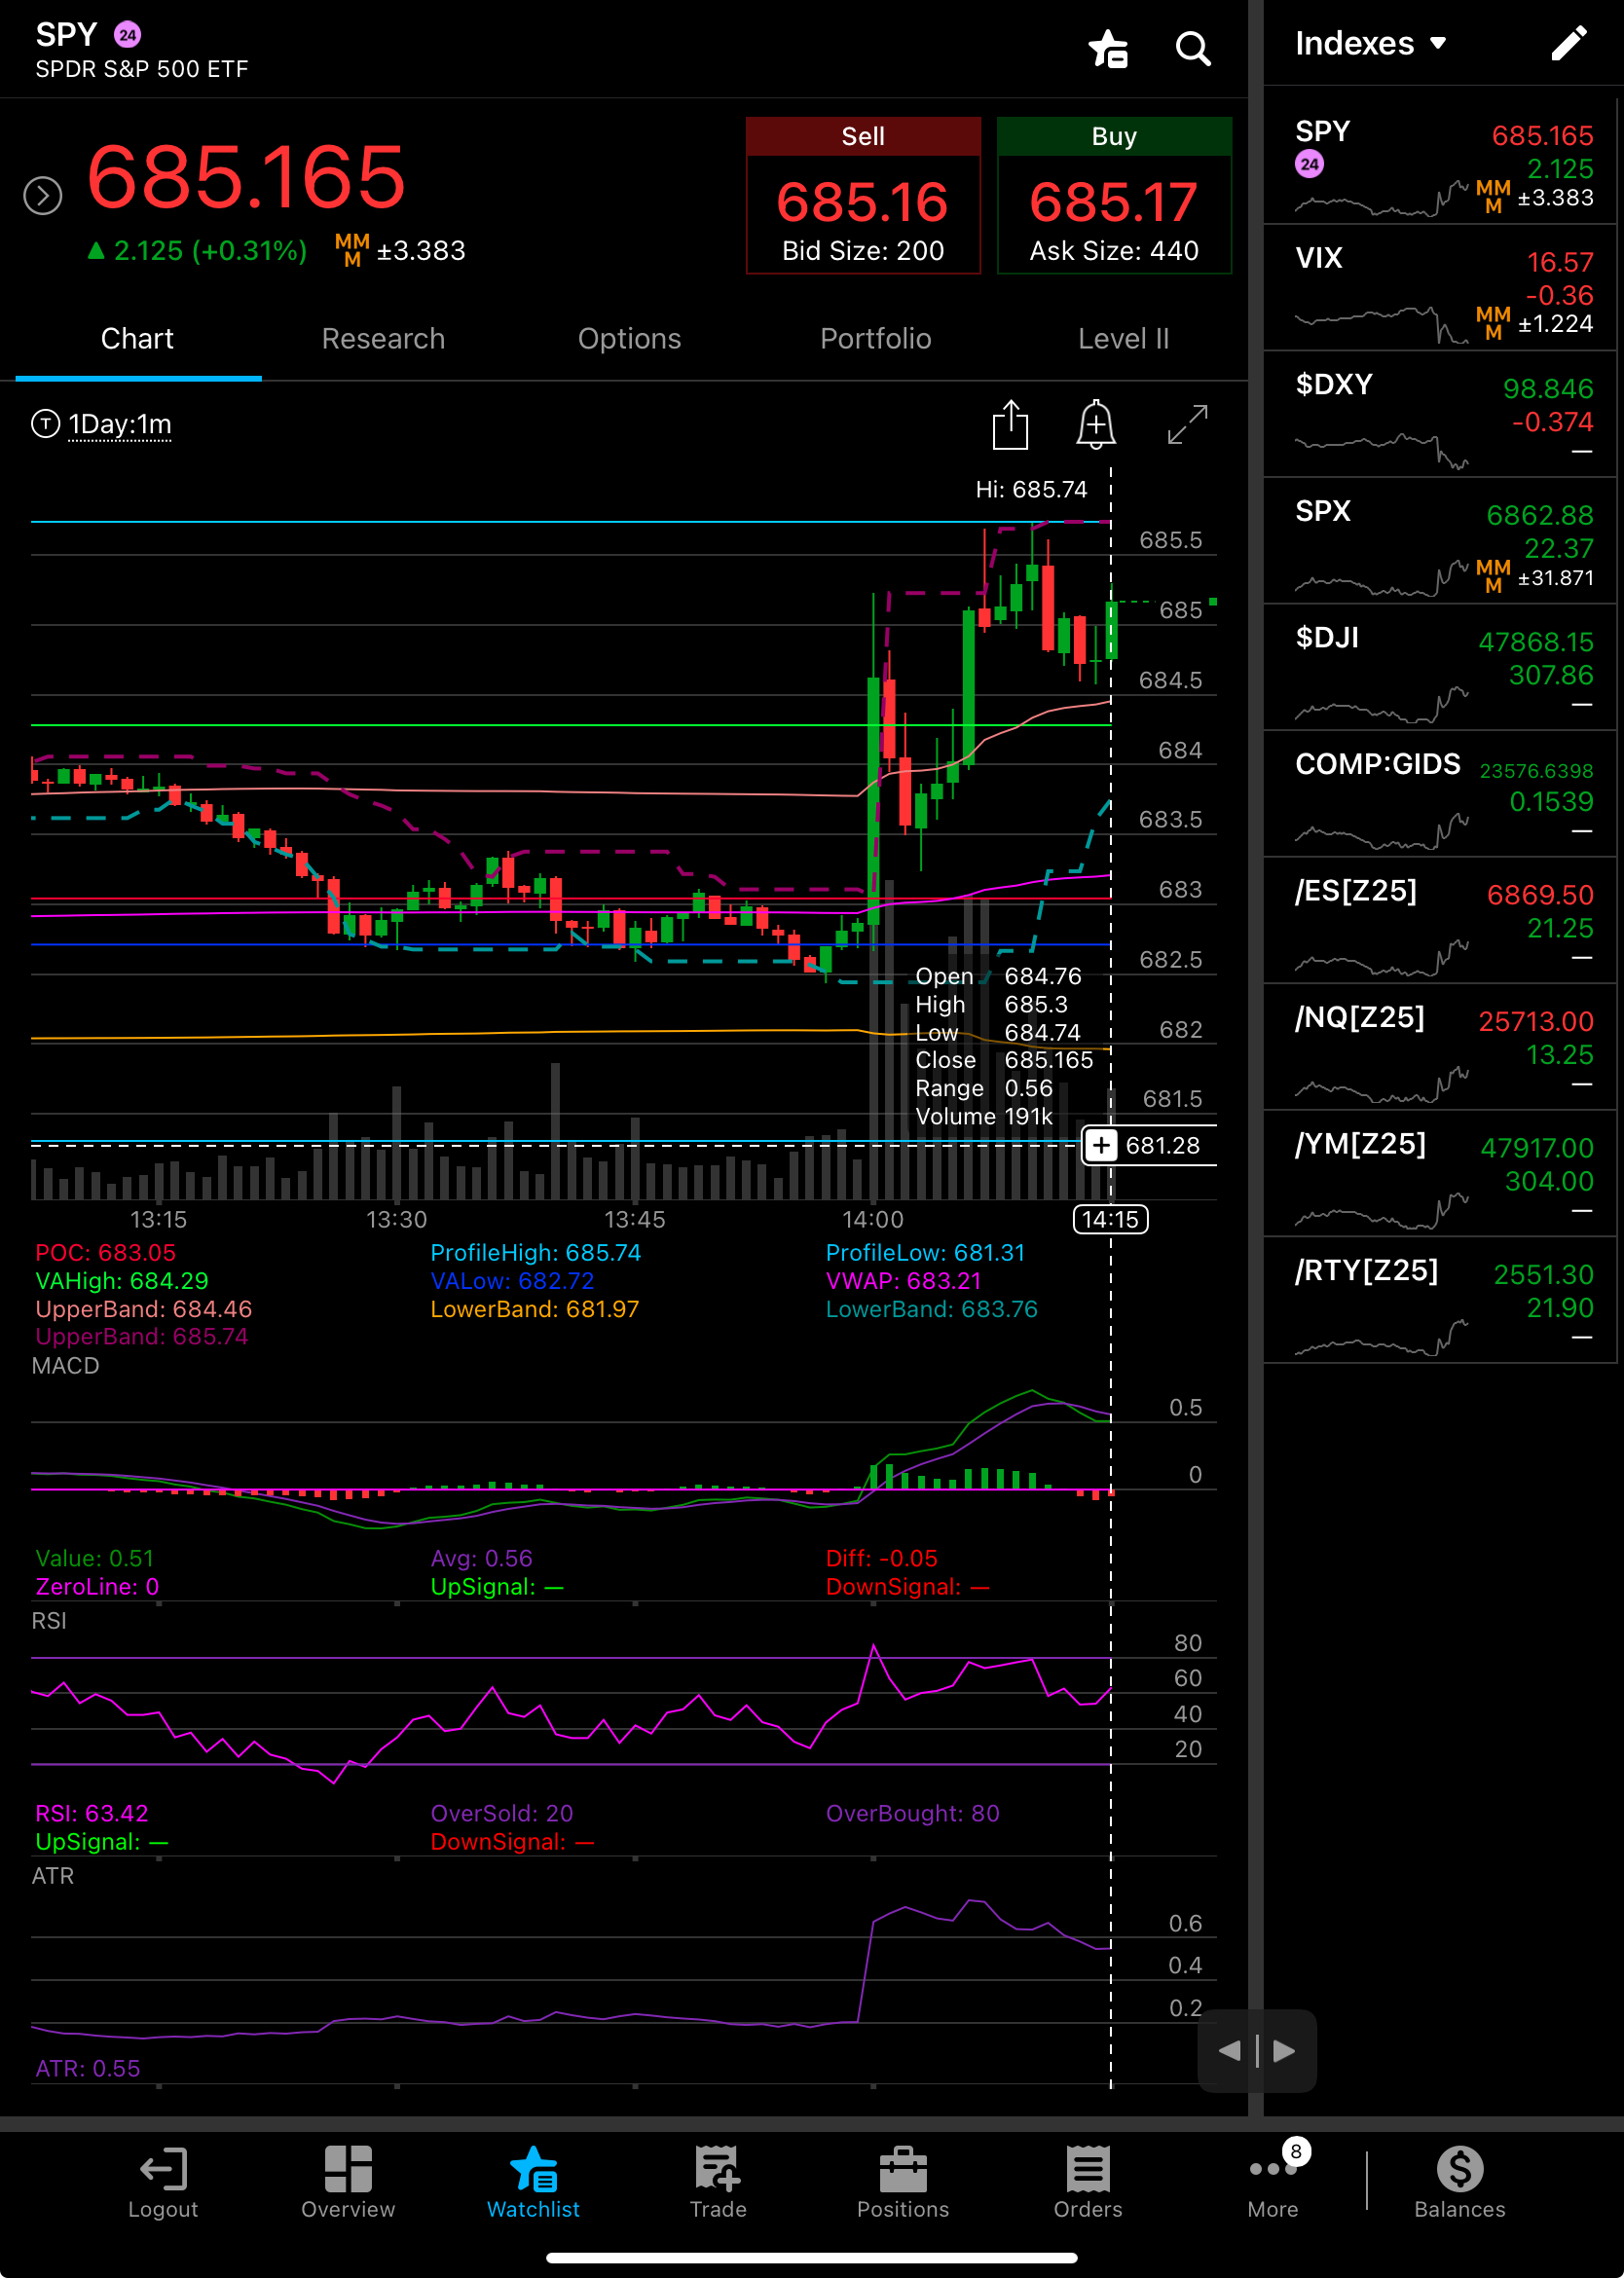The width and height of the screenshot is (1624, 2278).
Task: Open Orders from bottom navigation
Action: (x=1088, y=2182)
